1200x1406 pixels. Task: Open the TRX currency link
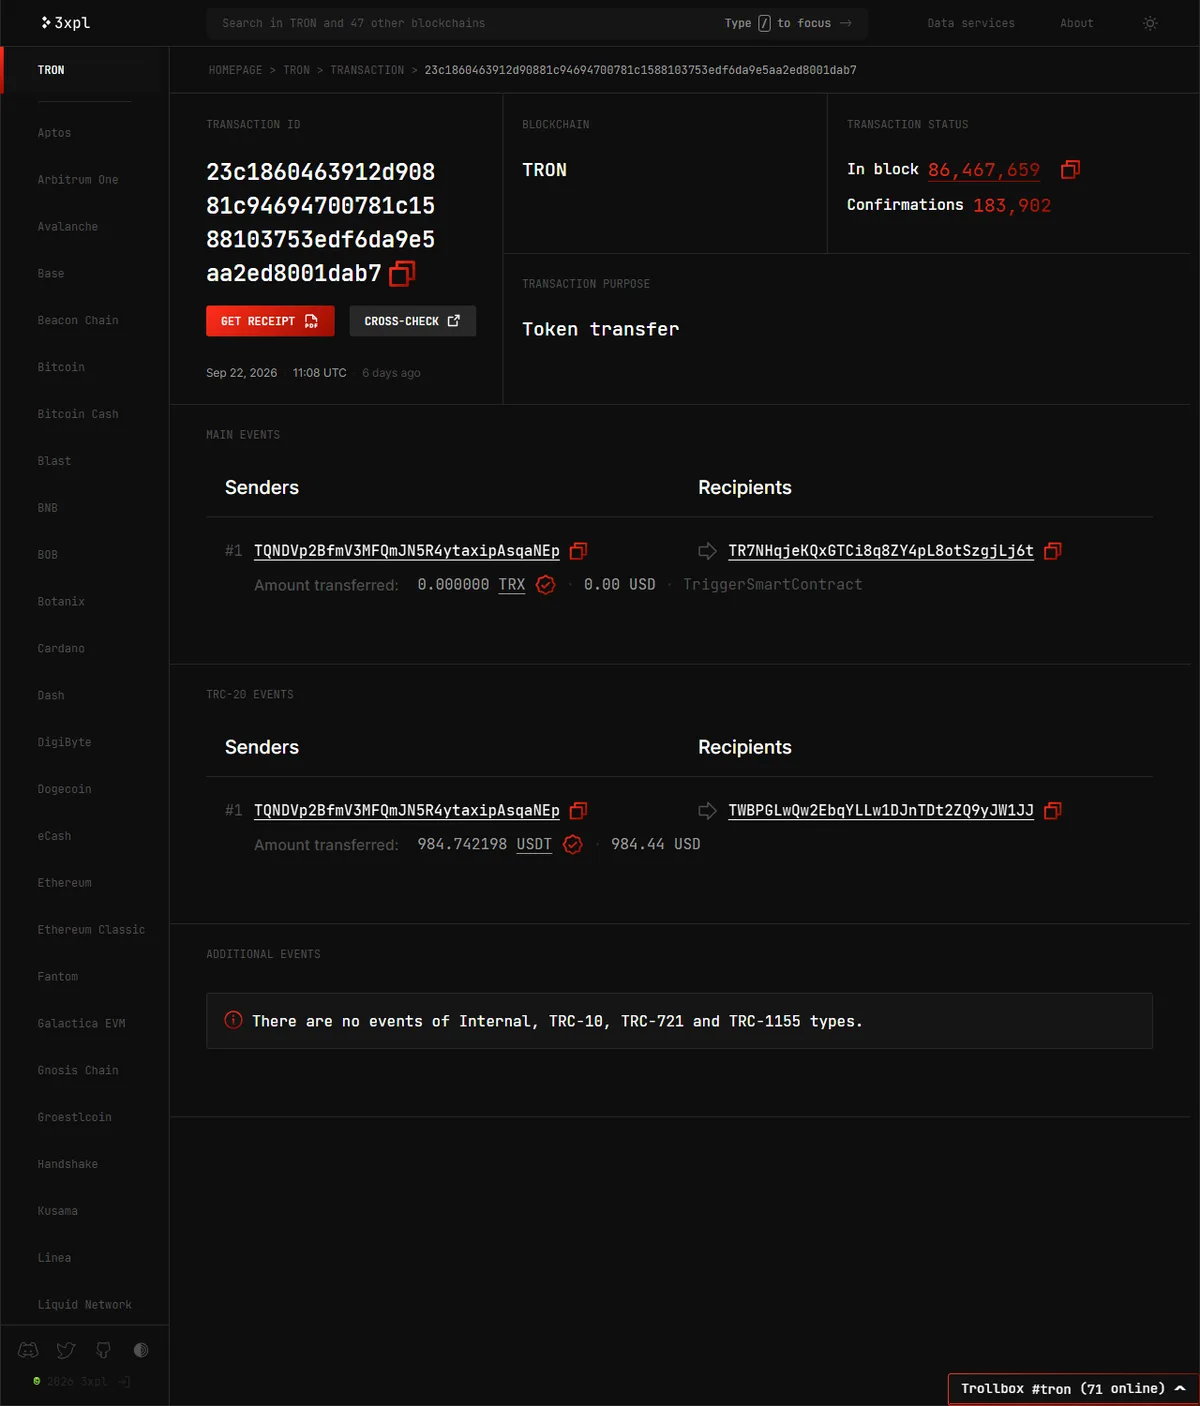(512, 585)
